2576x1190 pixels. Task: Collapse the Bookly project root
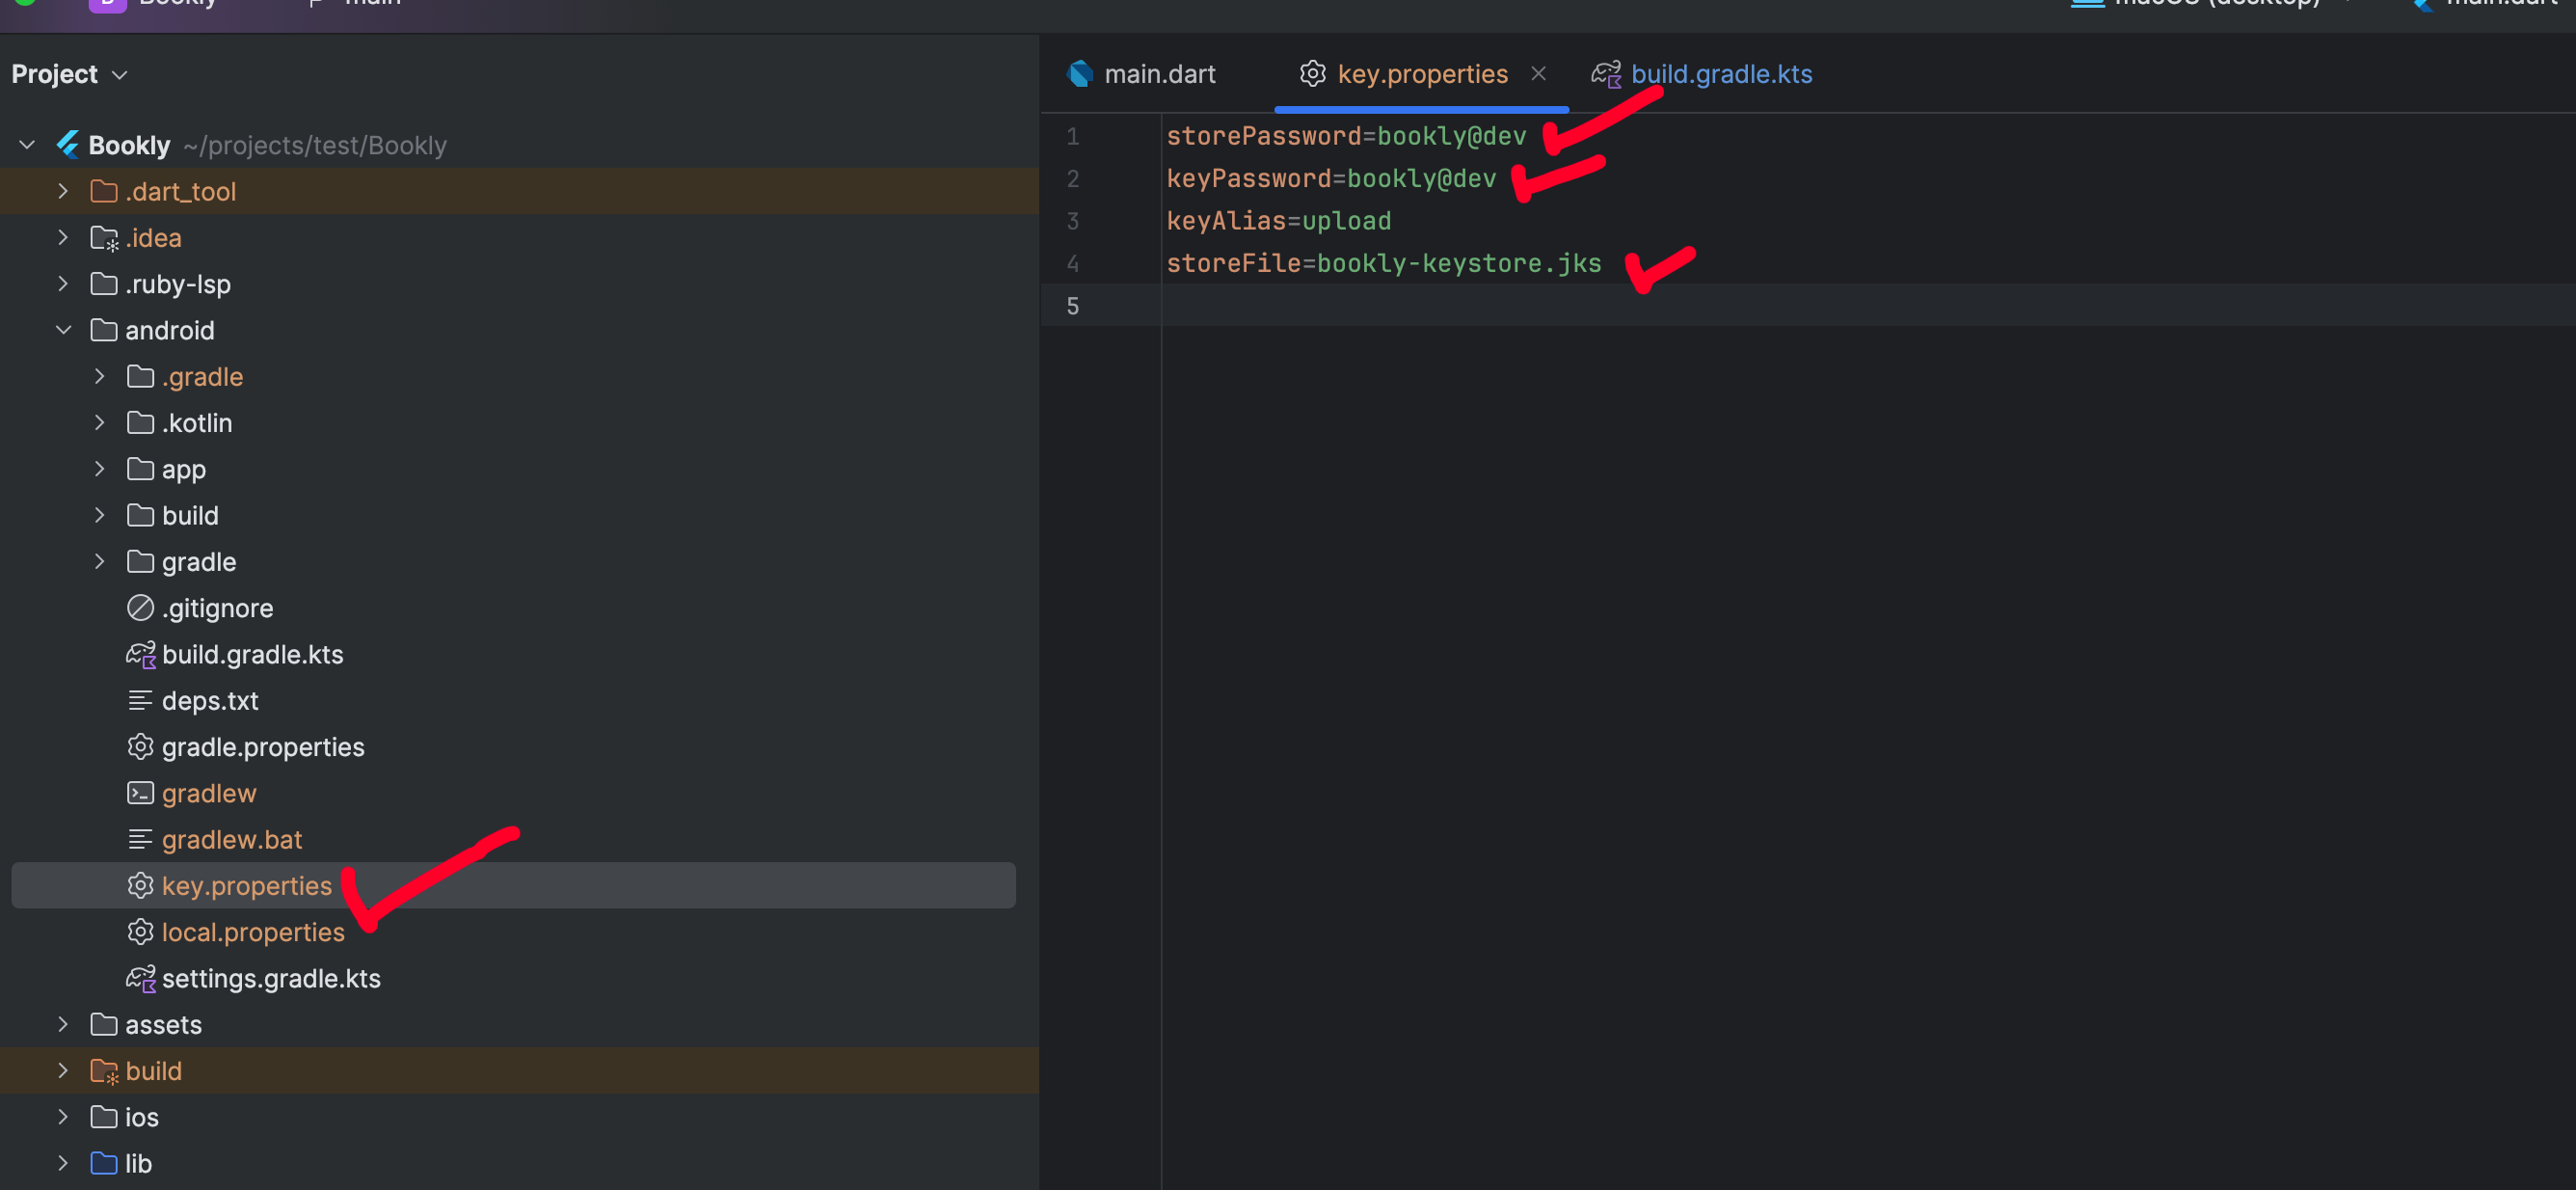[x=27, y=145]
